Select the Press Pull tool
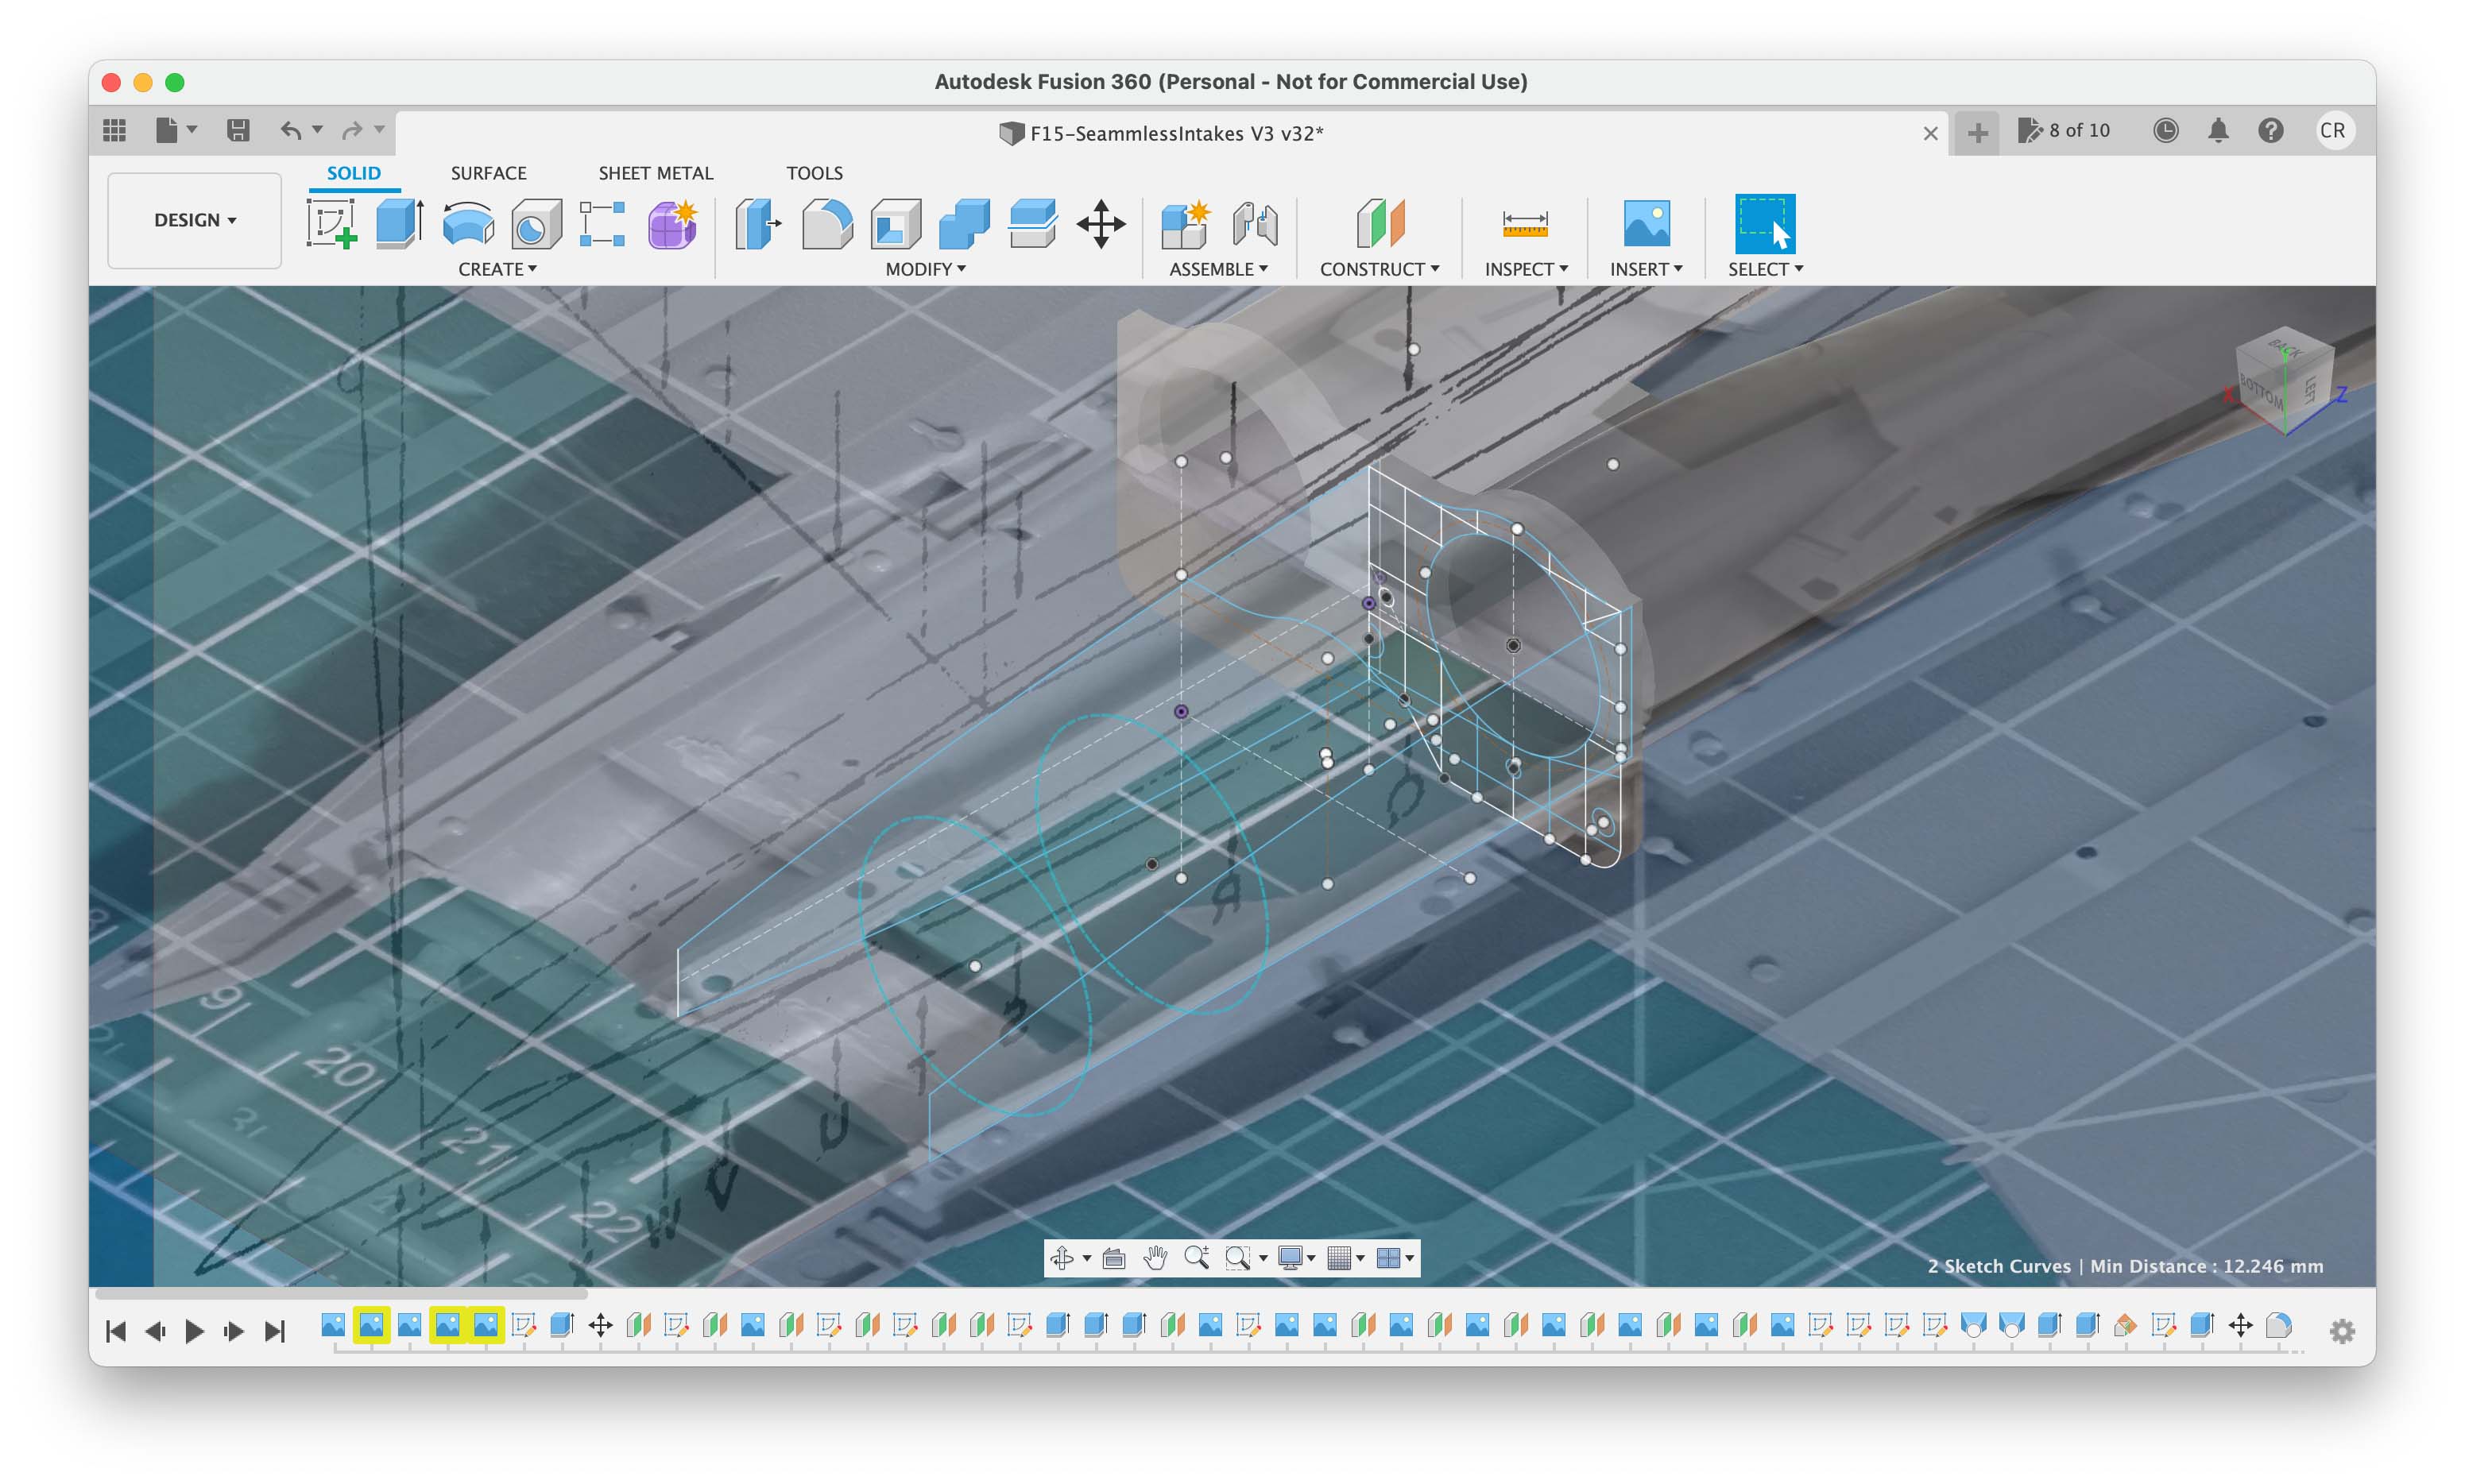This screenshot has height=1484, width=2465. coord(758,223)
